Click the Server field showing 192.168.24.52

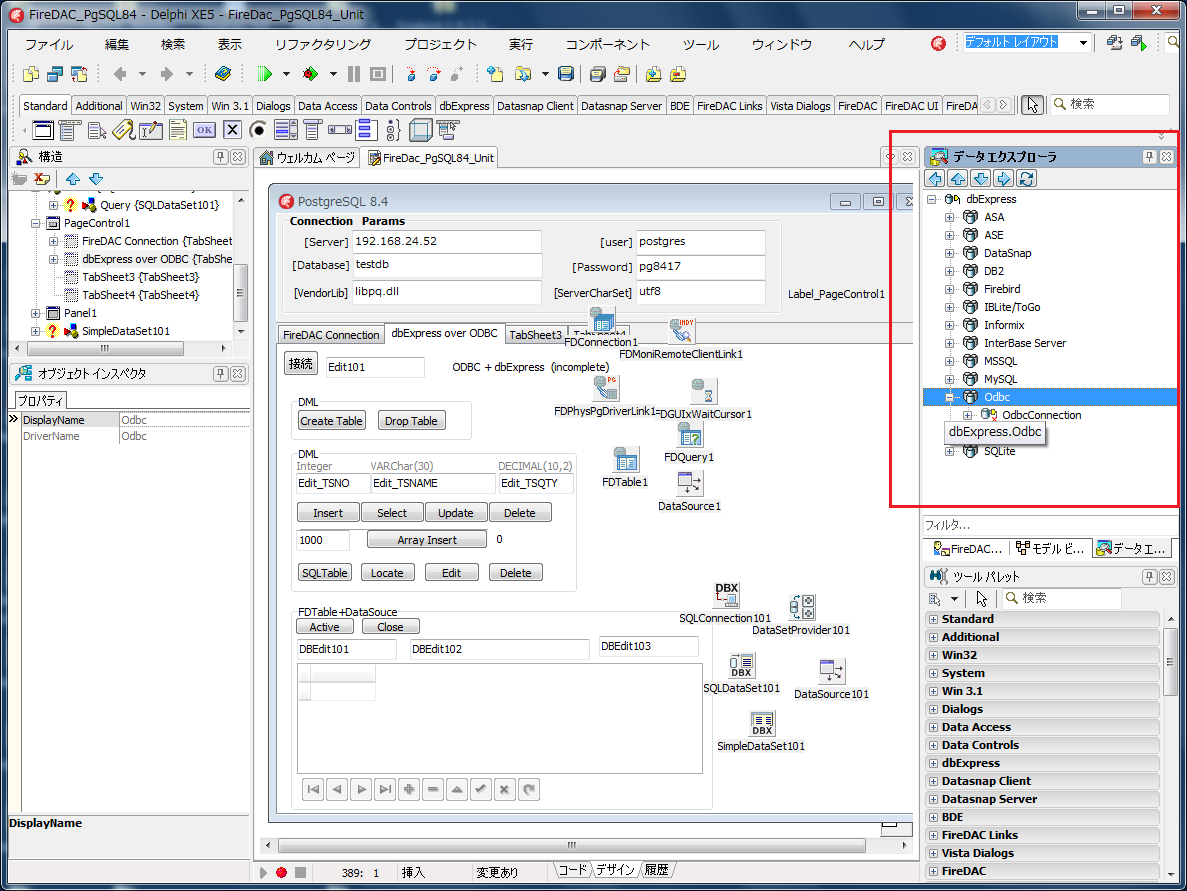447,241
